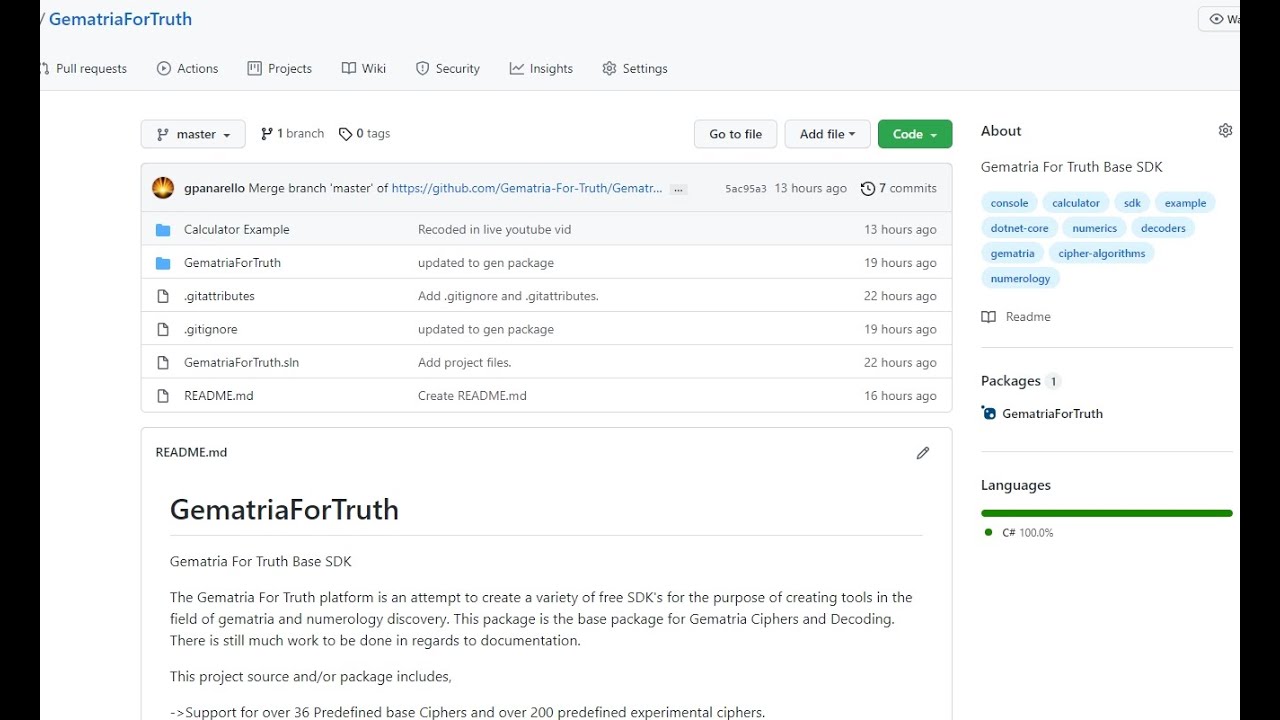
Task: Go to the Settings tab
Action: tap(635, 69)
